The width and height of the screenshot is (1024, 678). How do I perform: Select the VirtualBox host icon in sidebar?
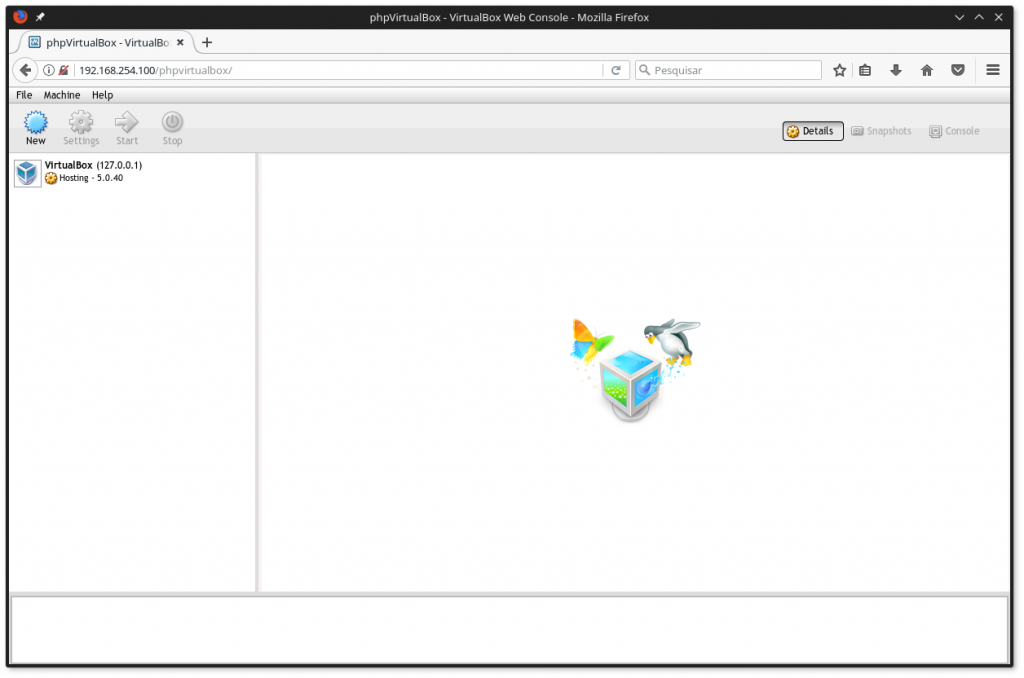click(26, 172)
